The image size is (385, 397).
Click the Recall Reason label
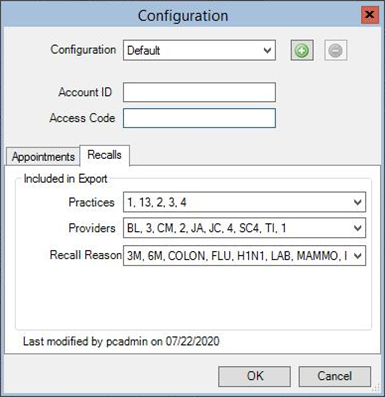(86, 255)
